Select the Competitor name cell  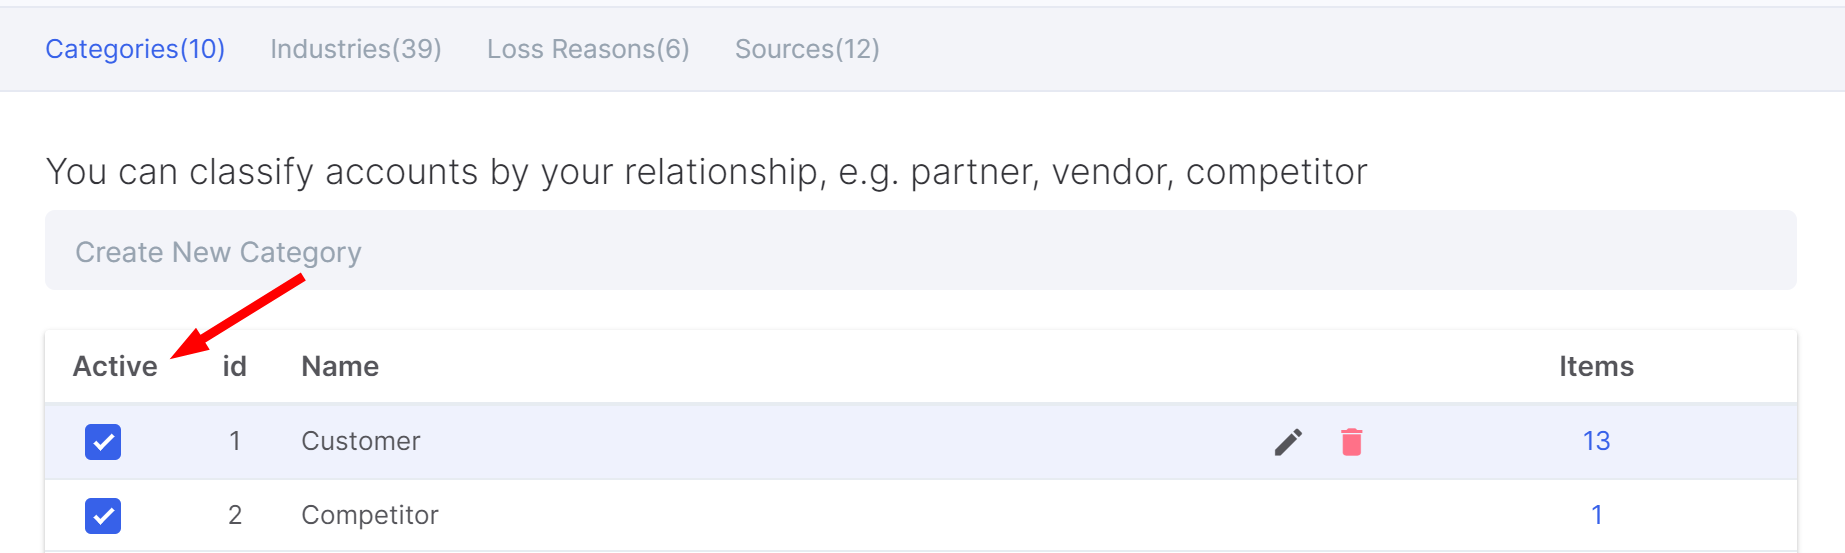(370, 515)
